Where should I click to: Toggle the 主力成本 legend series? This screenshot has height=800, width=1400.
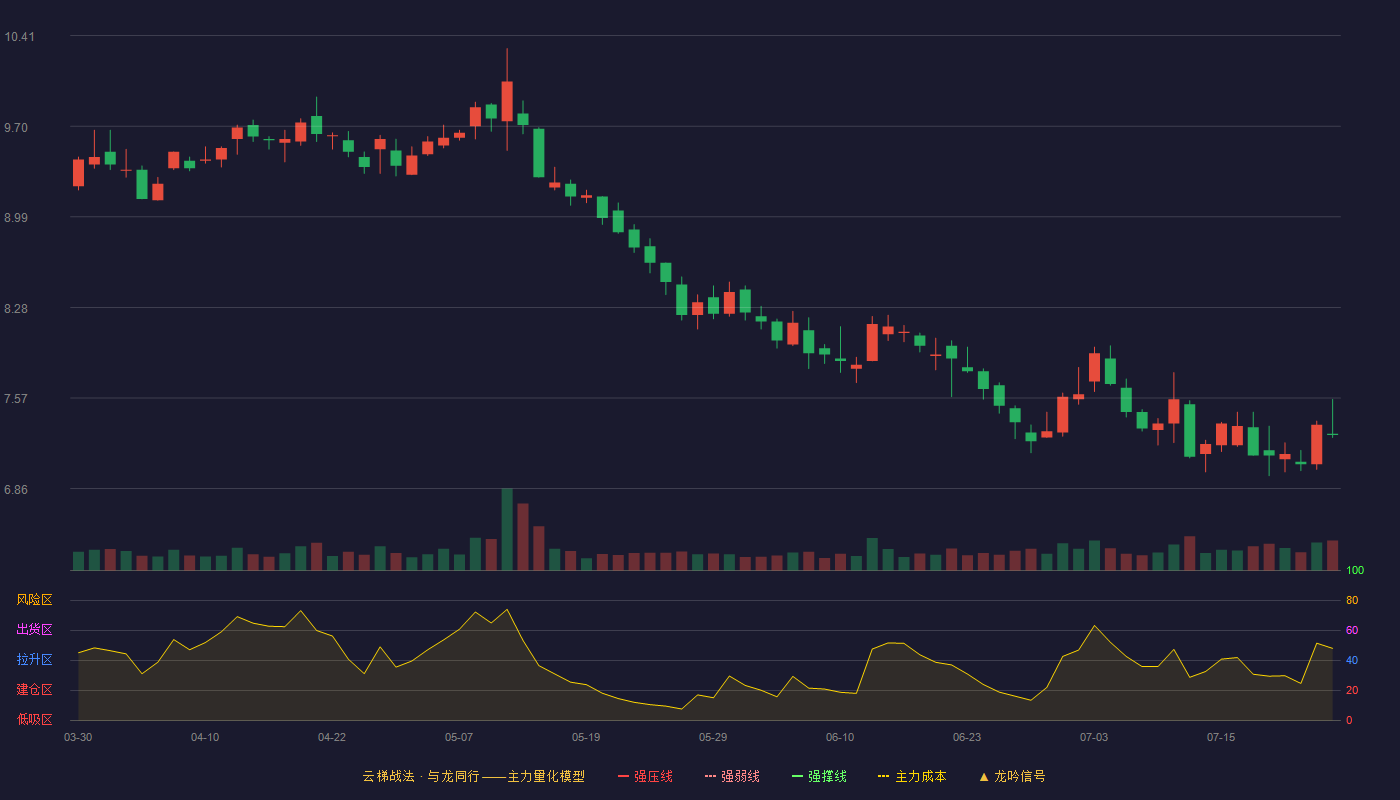[912, 776]
